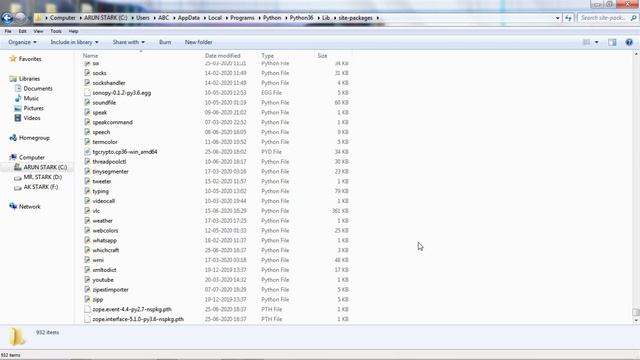Select the whatsapp file icon
640x360 pixels.
tap(87, 240)
